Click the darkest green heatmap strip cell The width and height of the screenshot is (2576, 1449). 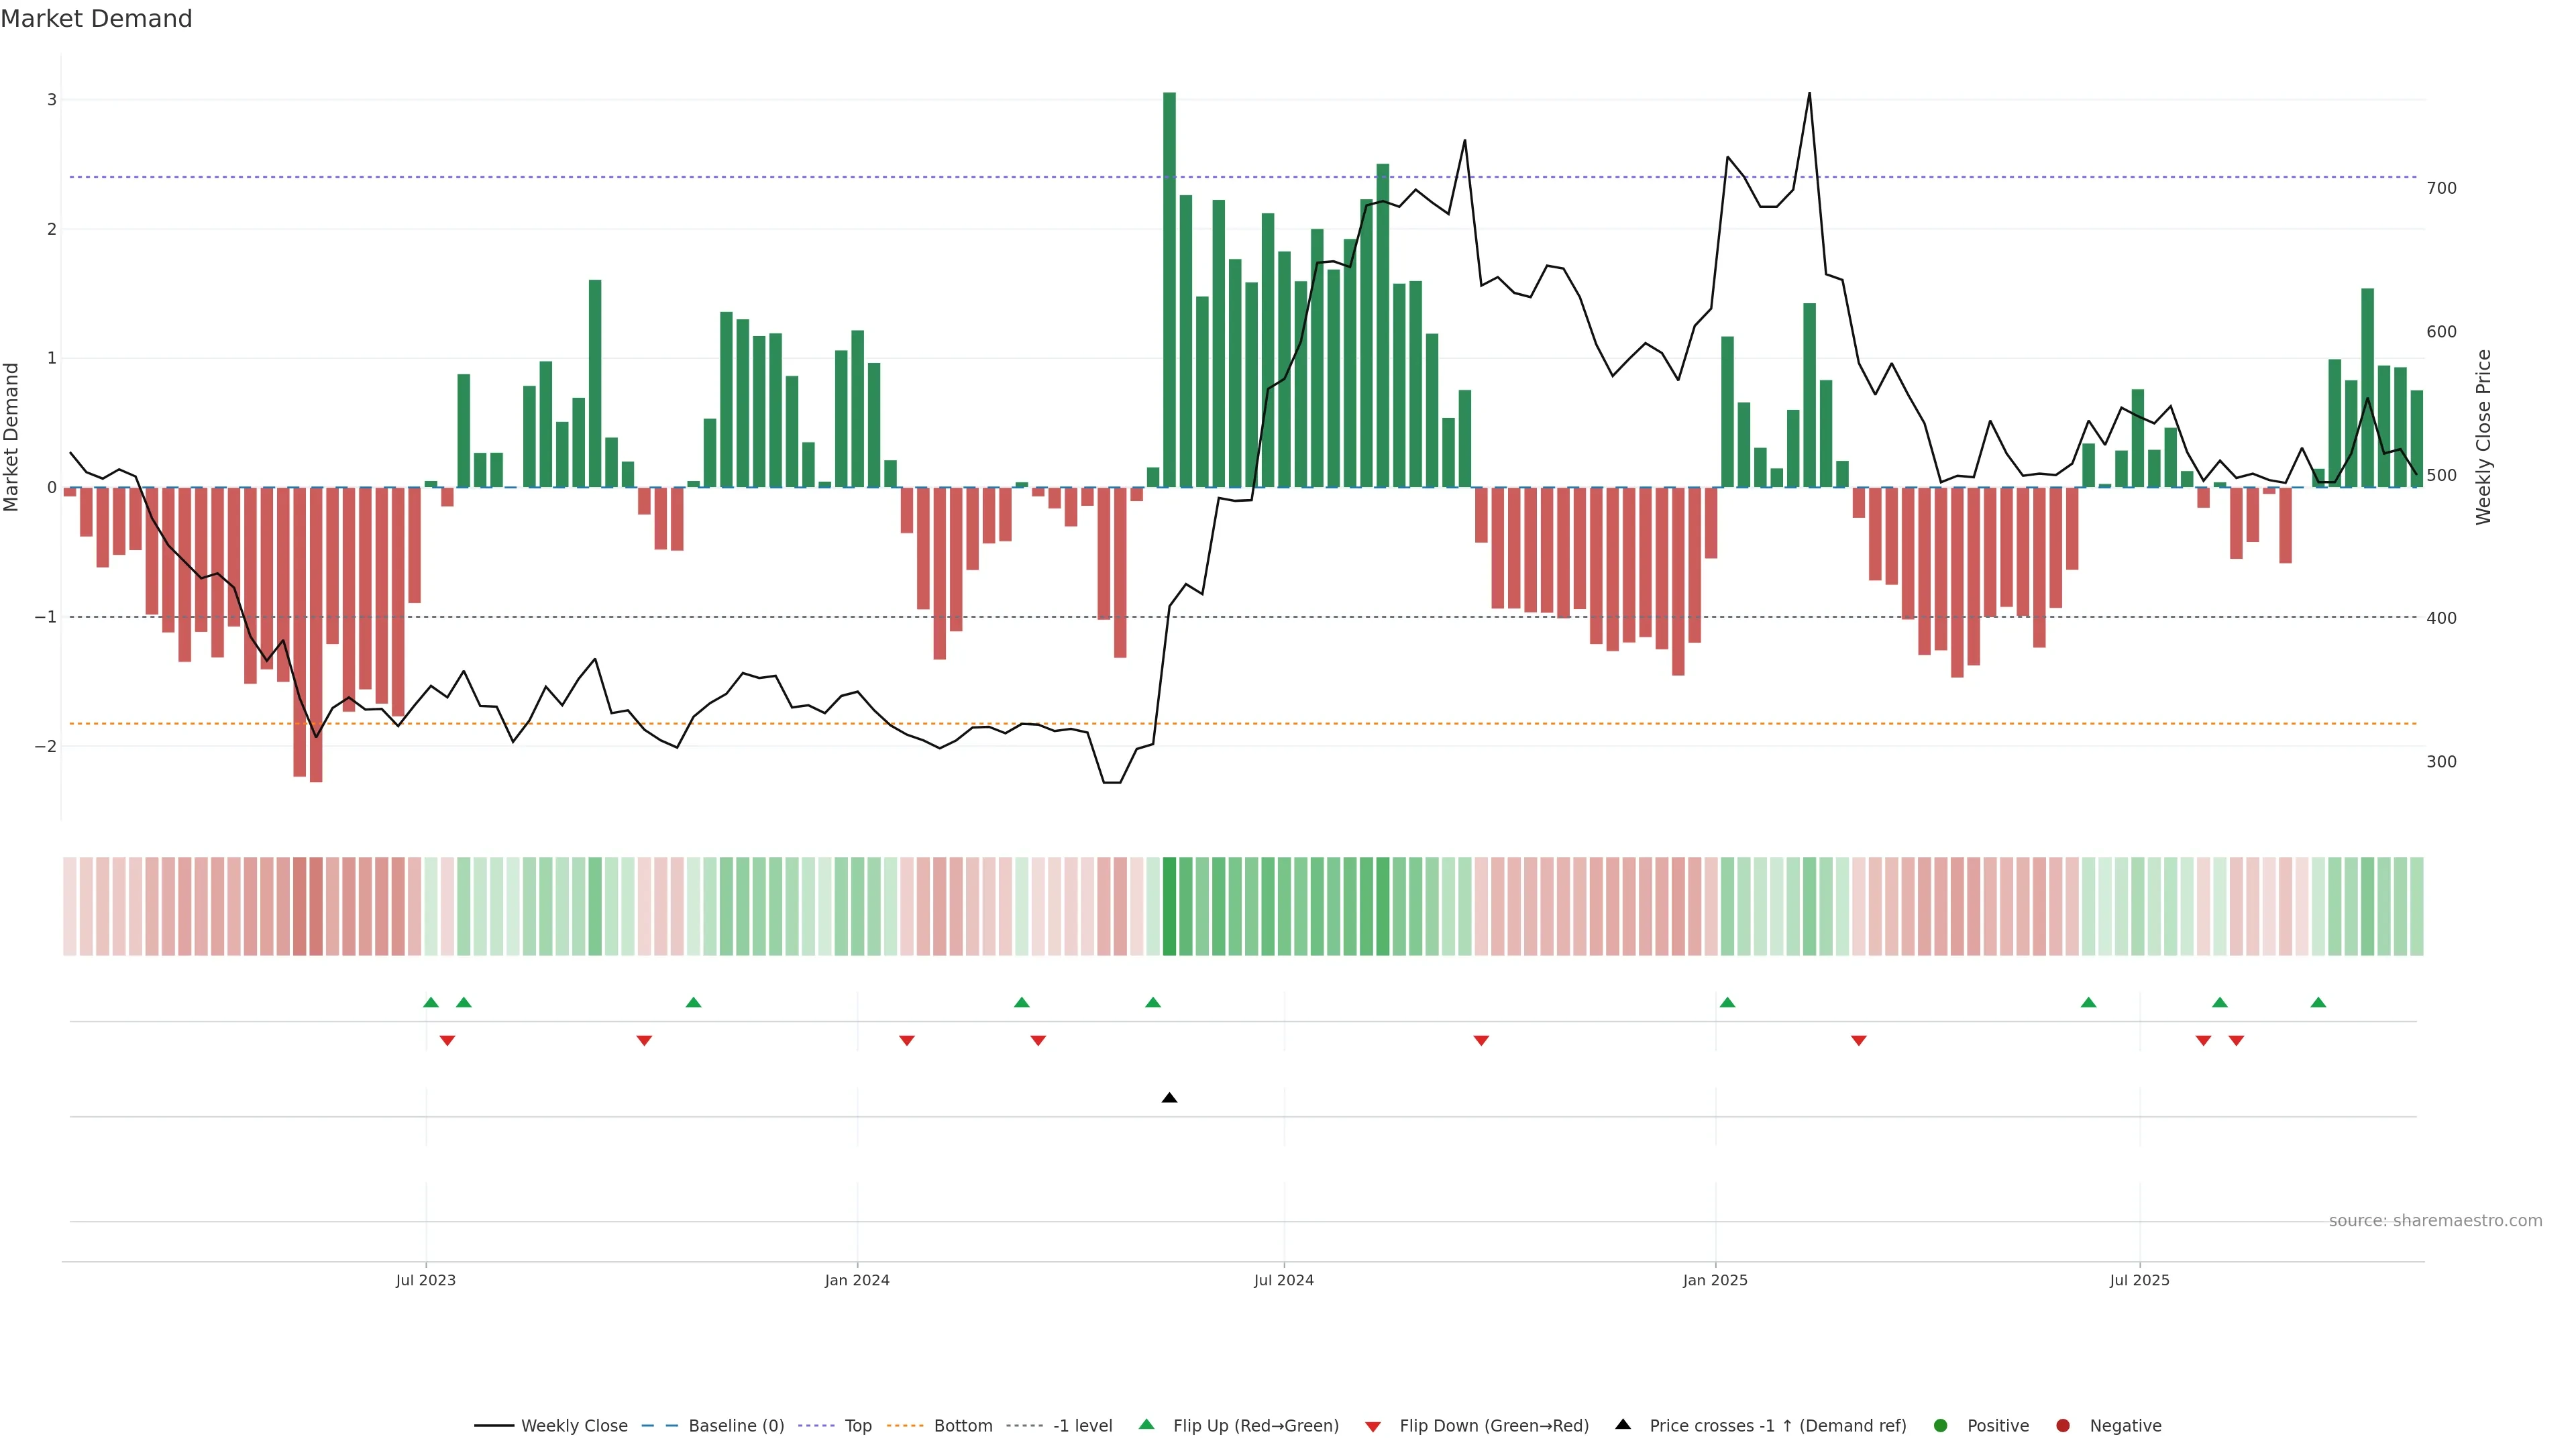[x=1169, y=906]
